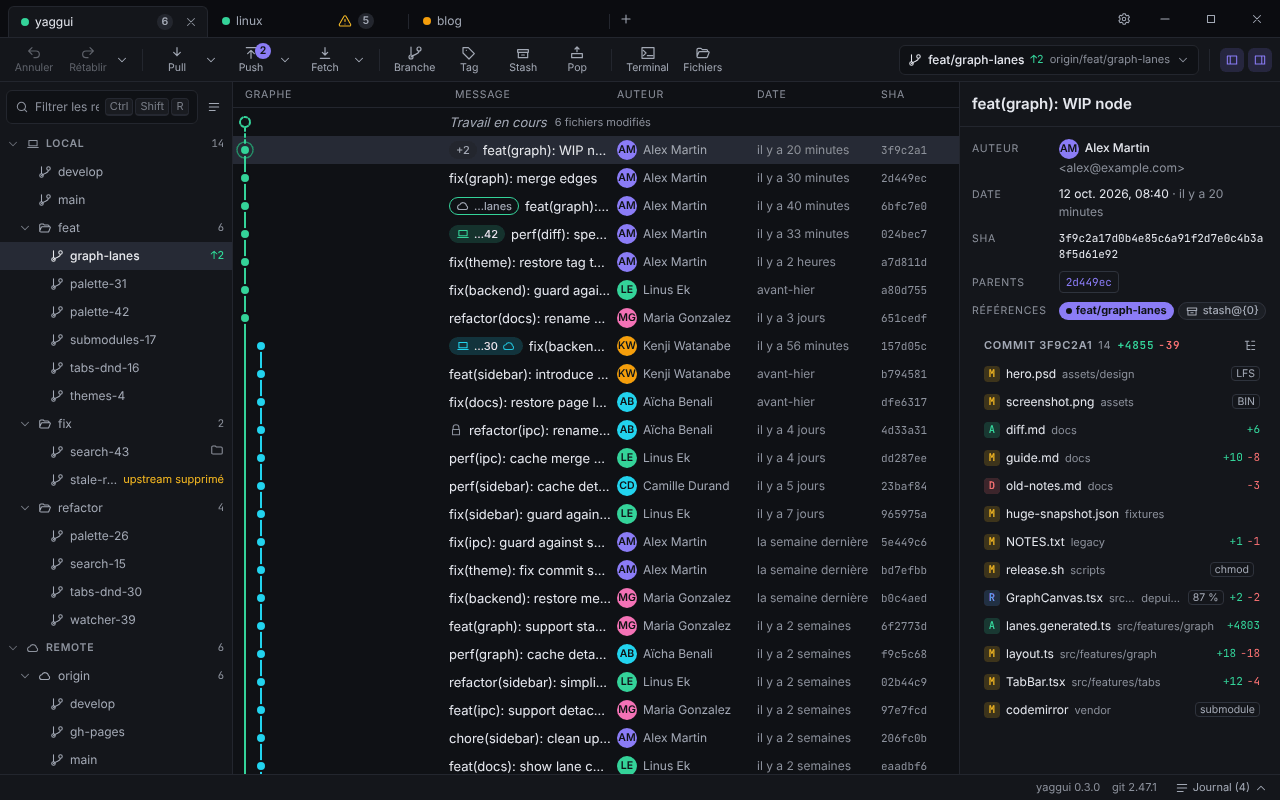Collapse the LOCAL branches section

coord(14,144)
